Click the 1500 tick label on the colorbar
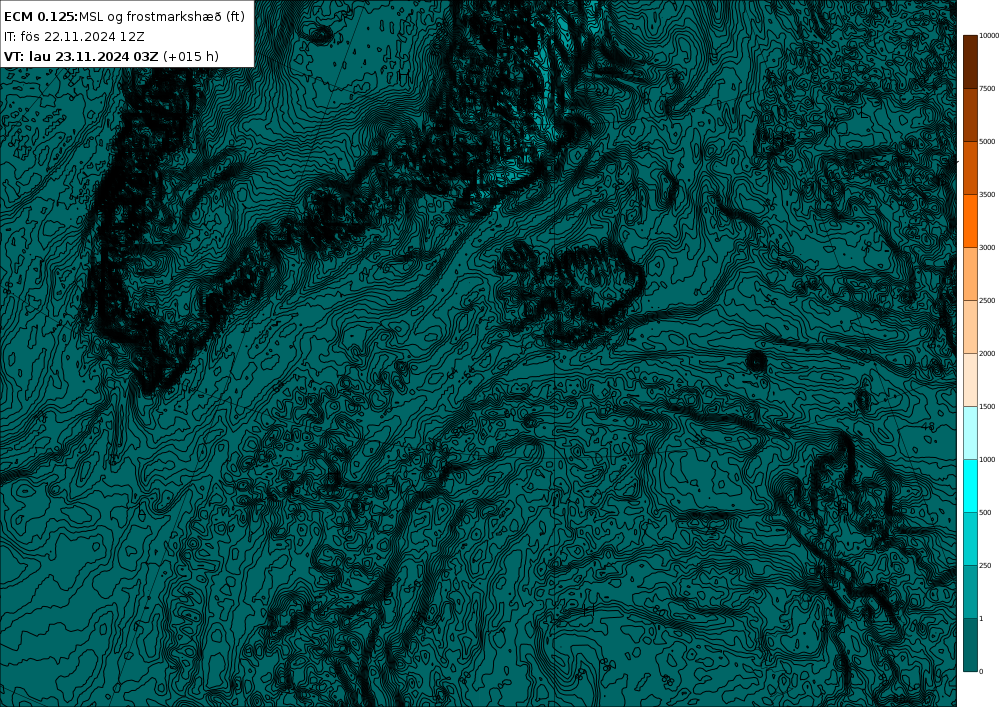The height and width of the screenshot is (707, 1000). pyautogui.click(x=987, y=406)
